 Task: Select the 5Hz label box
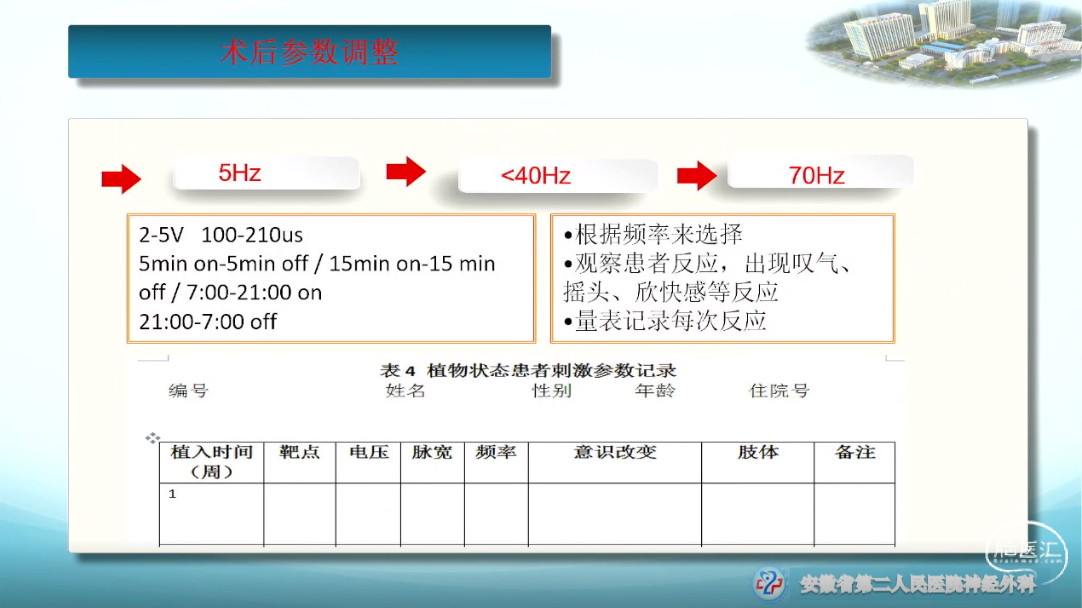click(x=266, y=172)
